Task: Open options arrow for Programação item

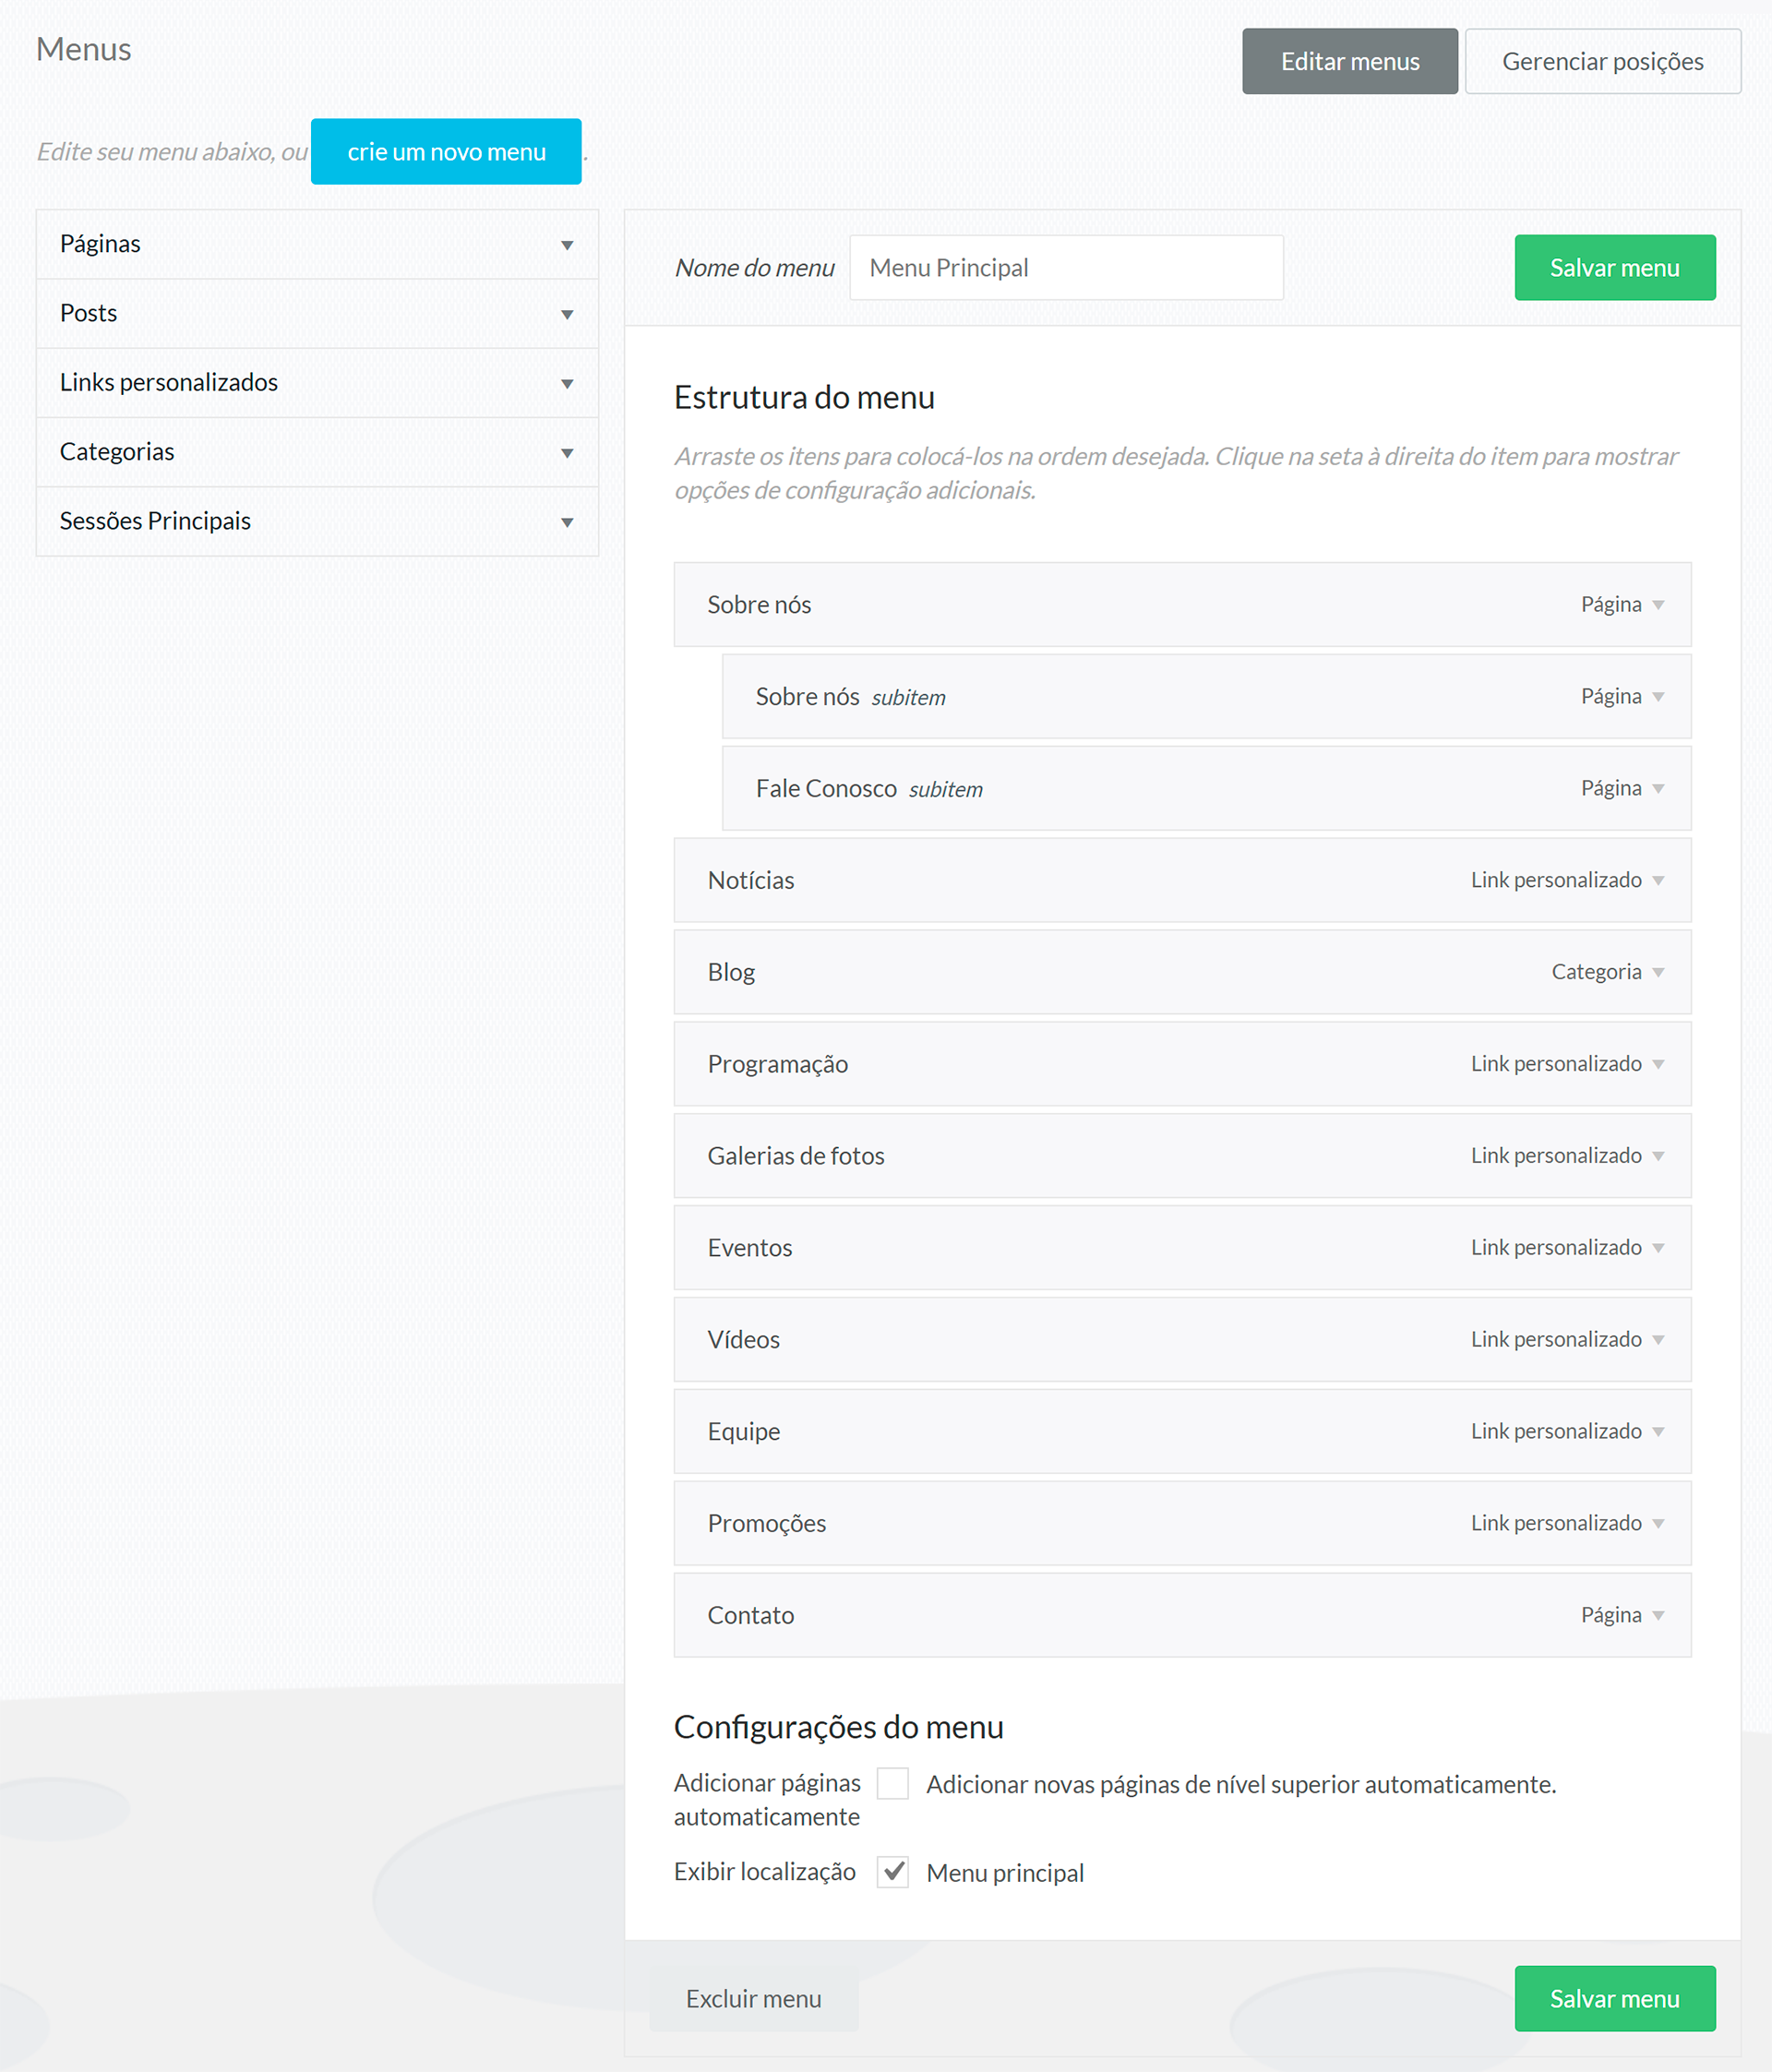Action: click(1658, 1064)
